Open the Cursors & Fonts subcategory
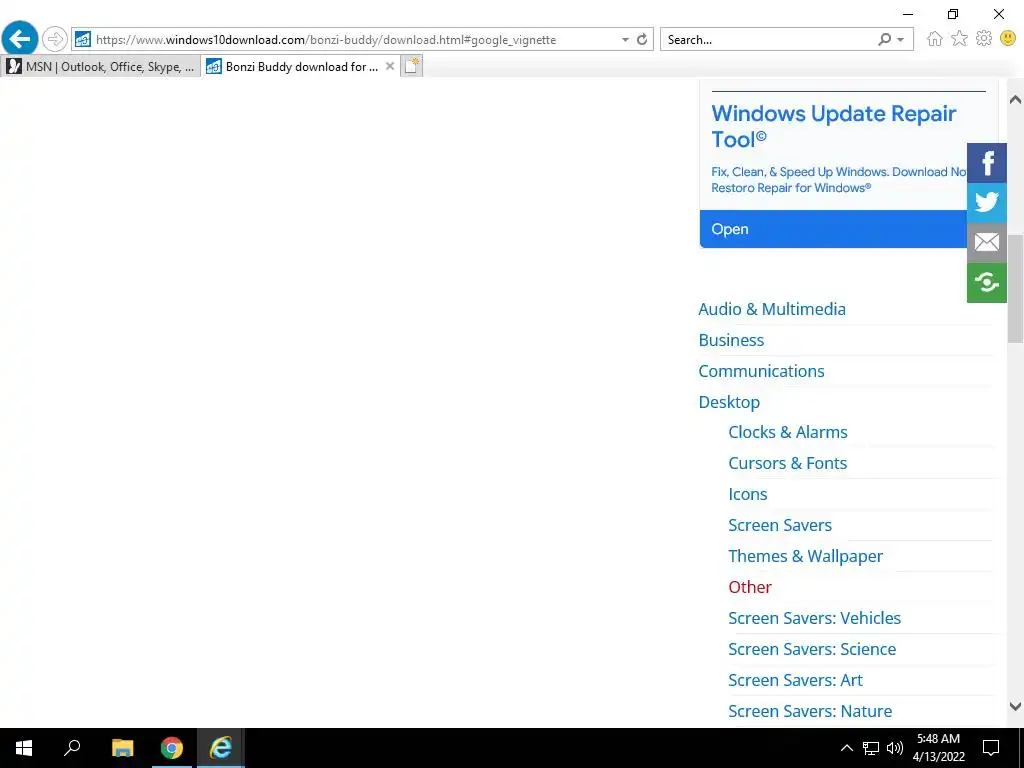 point(788,463)
